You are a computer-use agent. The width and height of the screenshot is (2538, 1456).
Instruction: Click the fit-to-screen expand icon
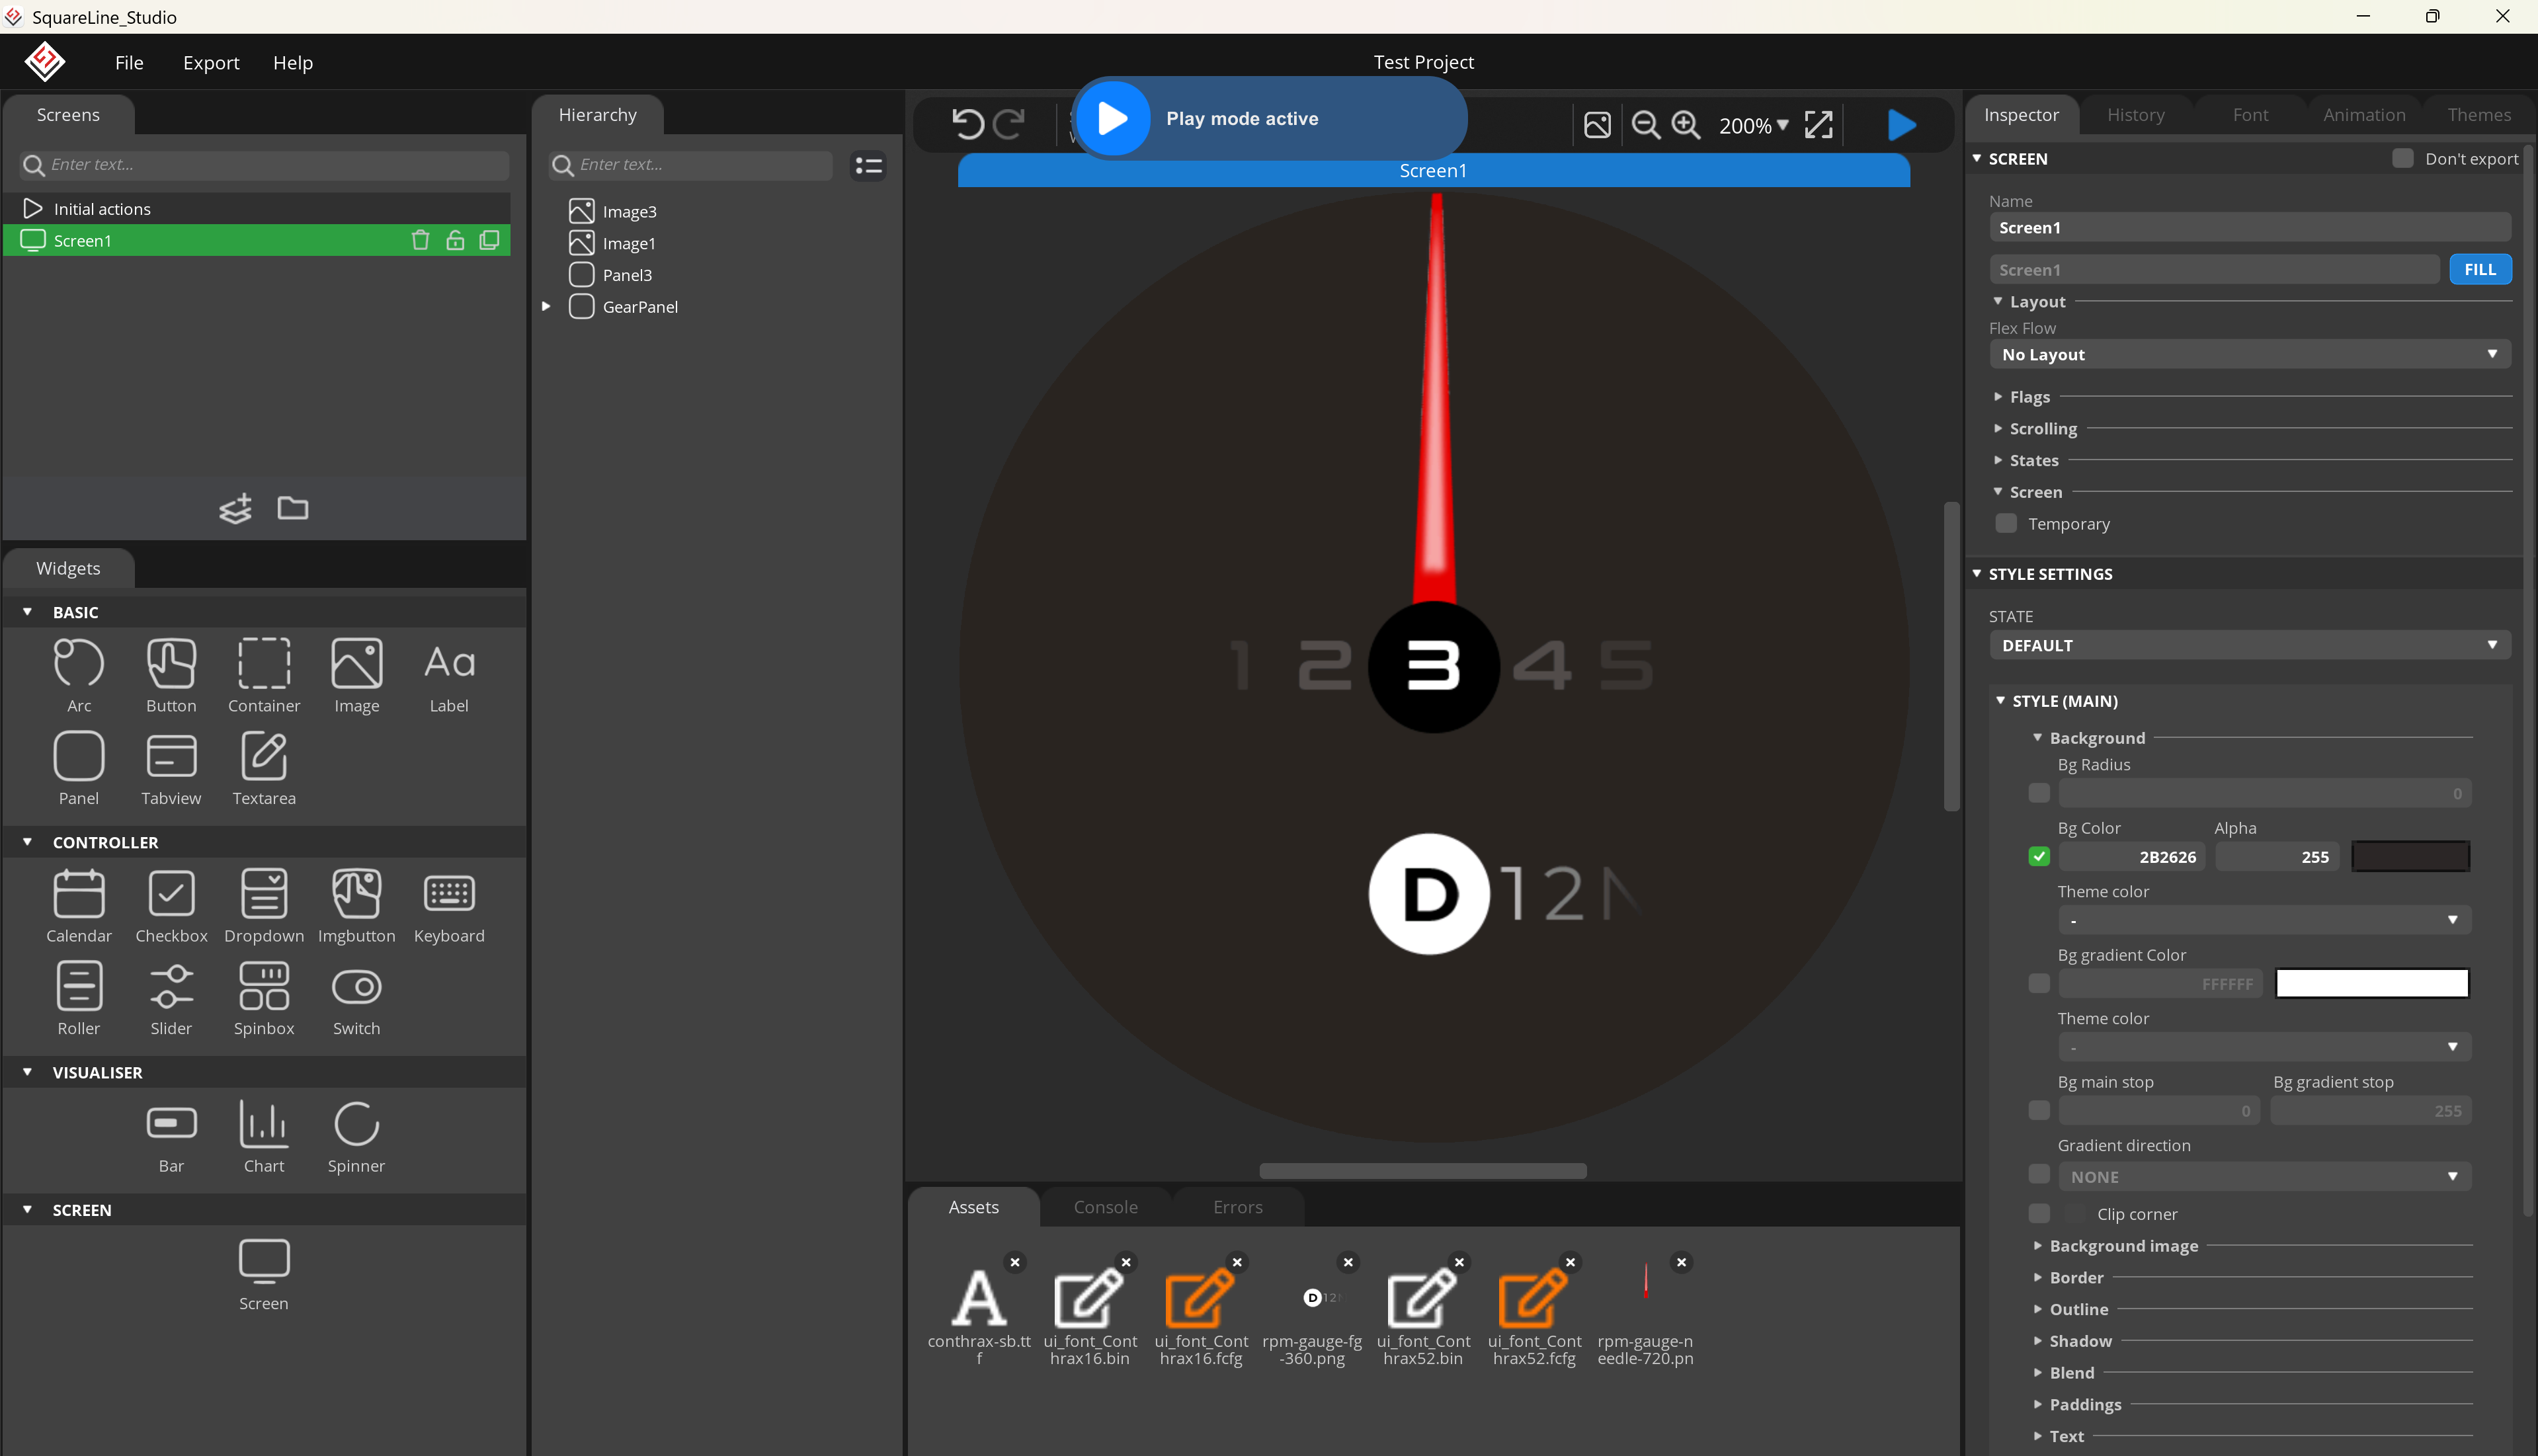tap(1819, 125)
